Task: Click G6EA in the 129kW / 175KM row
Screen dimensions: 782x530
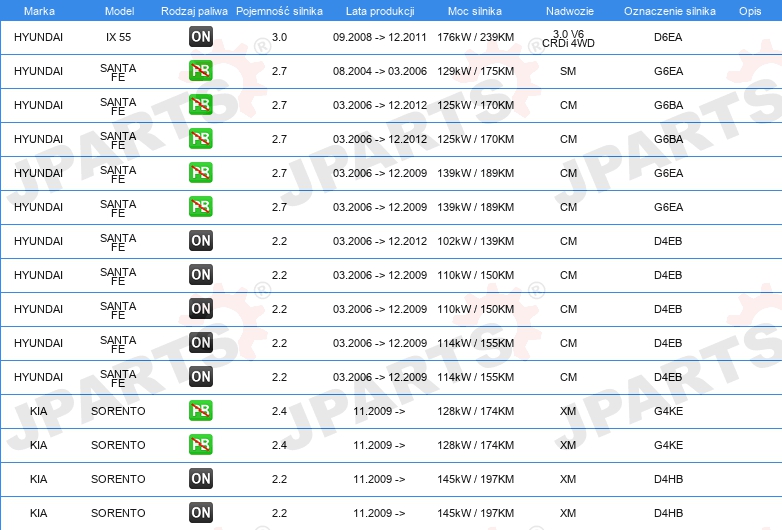Action: pos(668,71)
